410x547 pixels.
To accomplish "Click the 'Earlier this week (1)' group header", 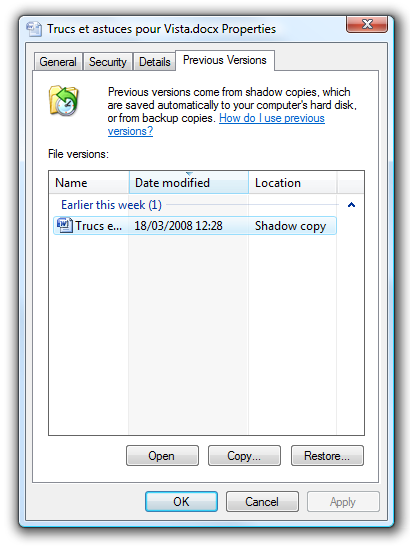I will 111,205.
